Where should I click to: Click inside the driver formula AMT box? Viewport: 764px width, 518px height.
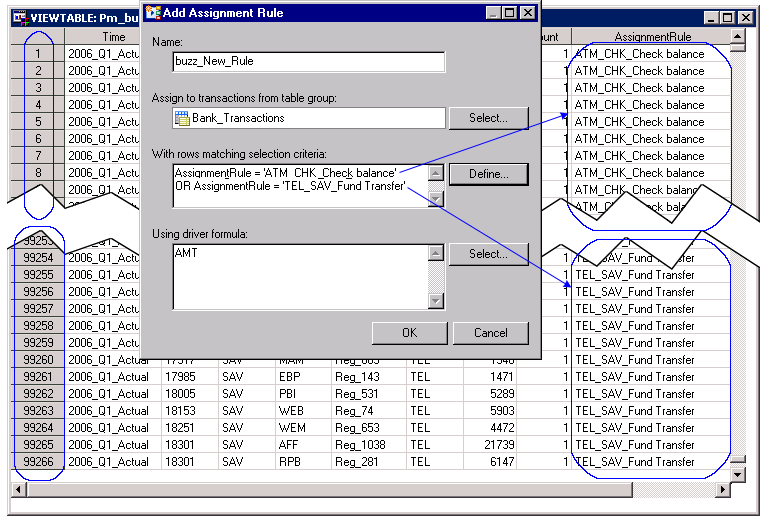pyautogui.click(x=299, y=277)
